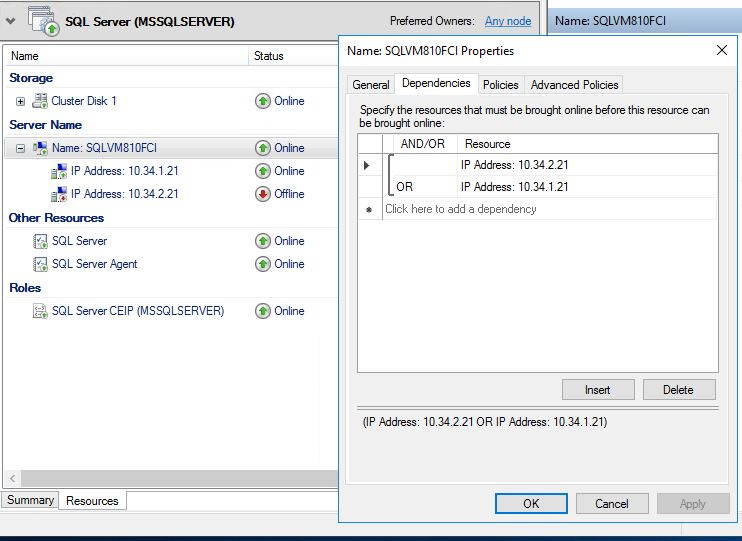The image size is (742, 541).
Task: Click the Other Resources group heading
Action: [56, 218]
